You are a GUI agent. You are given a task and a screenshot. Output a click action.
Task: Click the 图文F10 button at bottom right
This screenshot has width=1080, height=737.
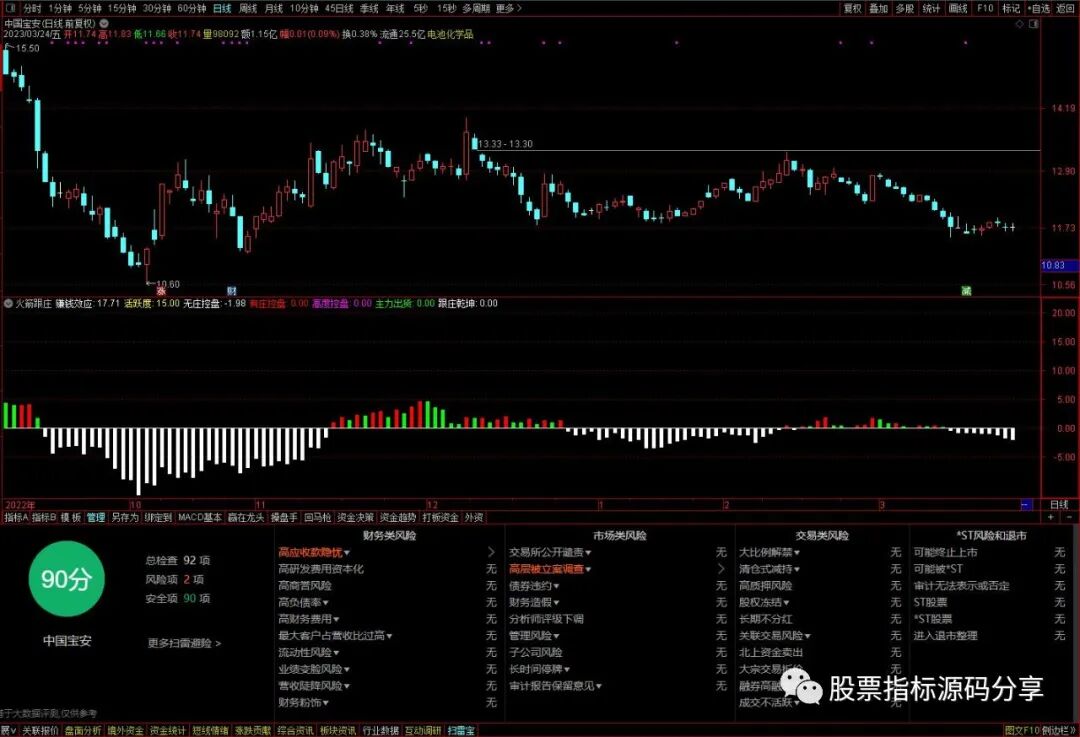coord(1022,730)
